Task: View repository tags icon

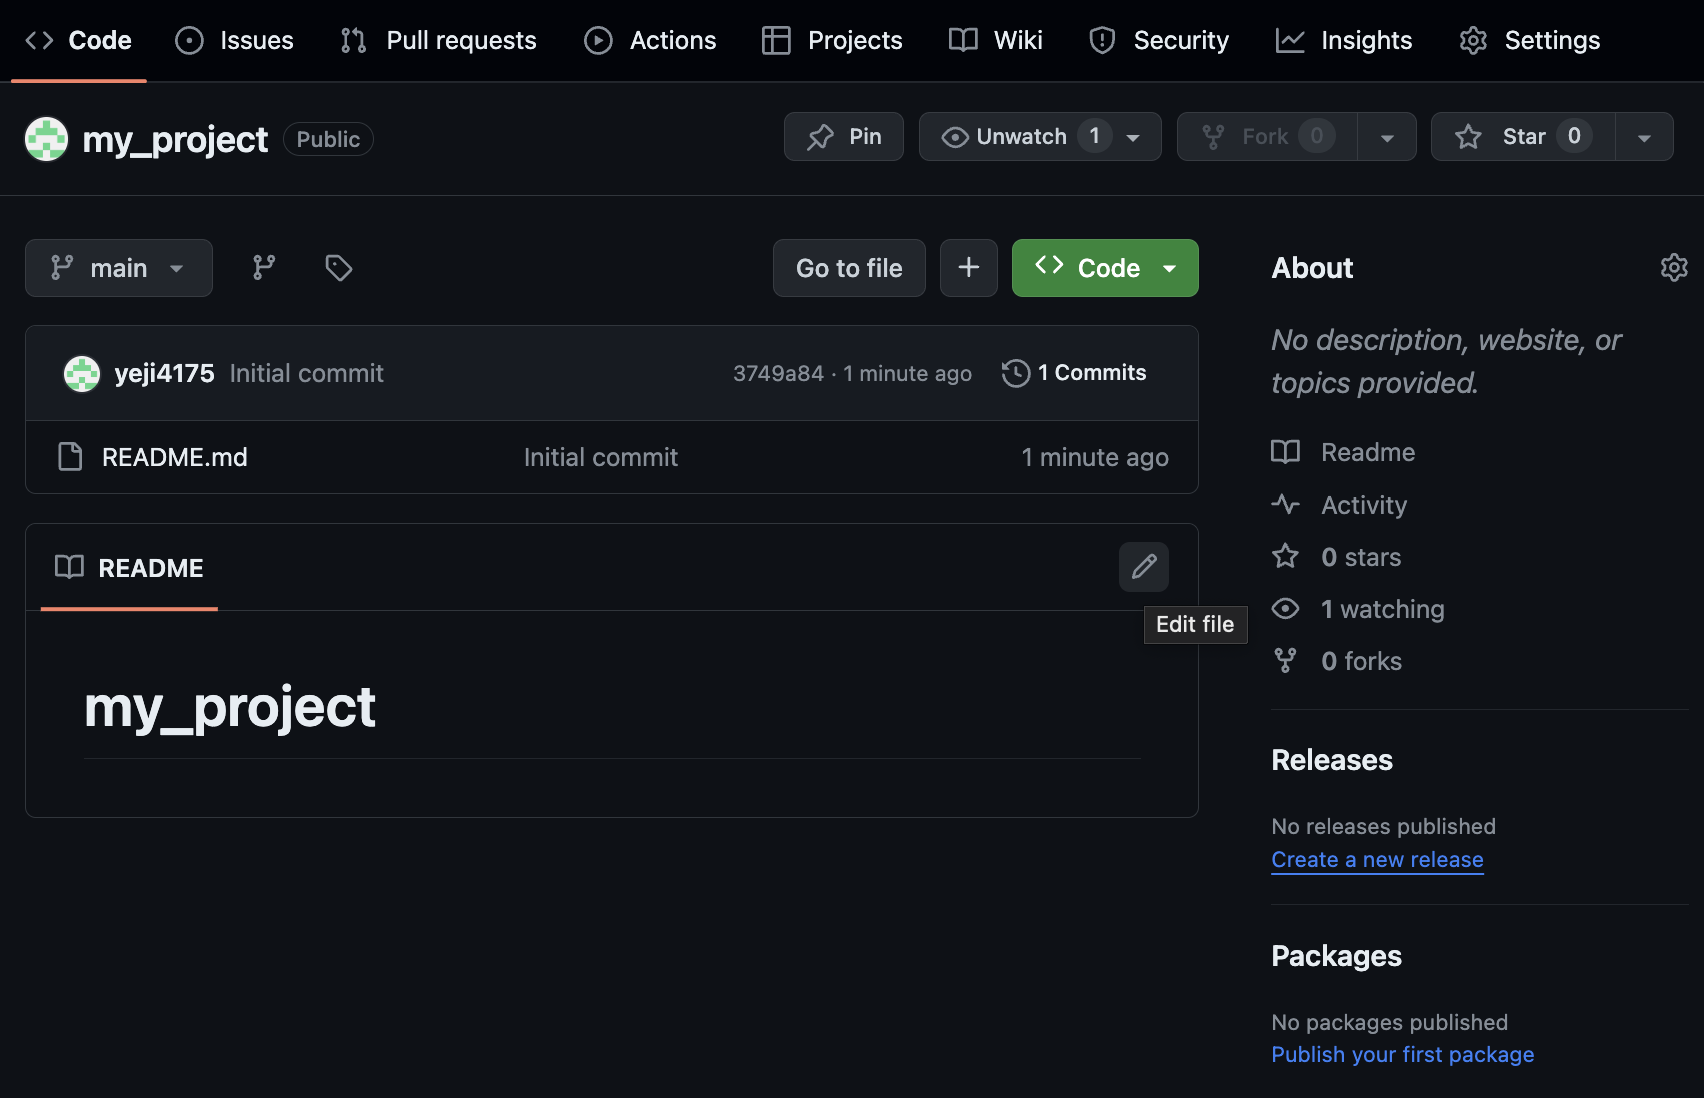Action: (x=339, y=268)
